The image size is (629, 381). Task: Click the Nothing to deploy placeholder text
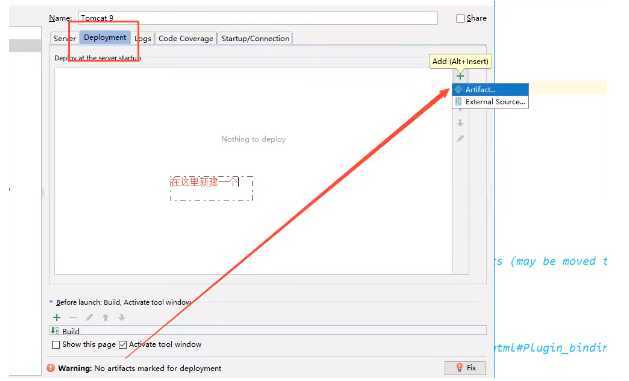click(x=254, y=140)
